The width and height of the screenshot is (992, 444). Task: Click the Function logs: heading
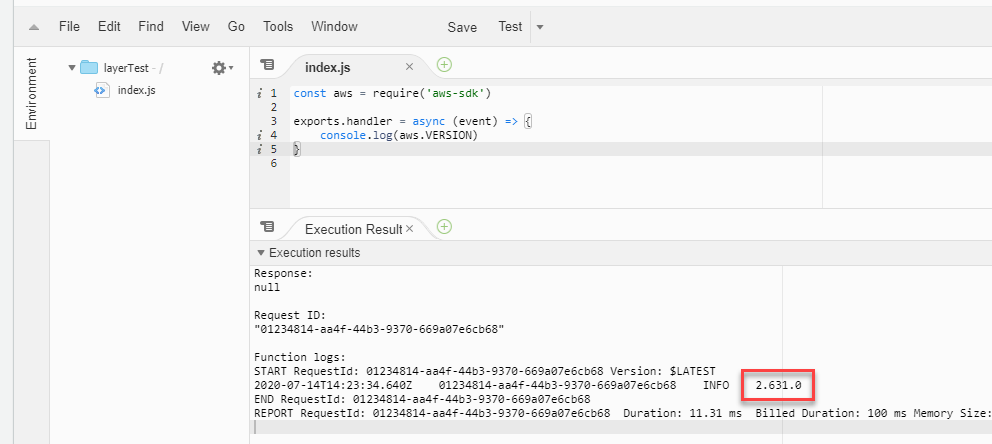pos(300,357)
